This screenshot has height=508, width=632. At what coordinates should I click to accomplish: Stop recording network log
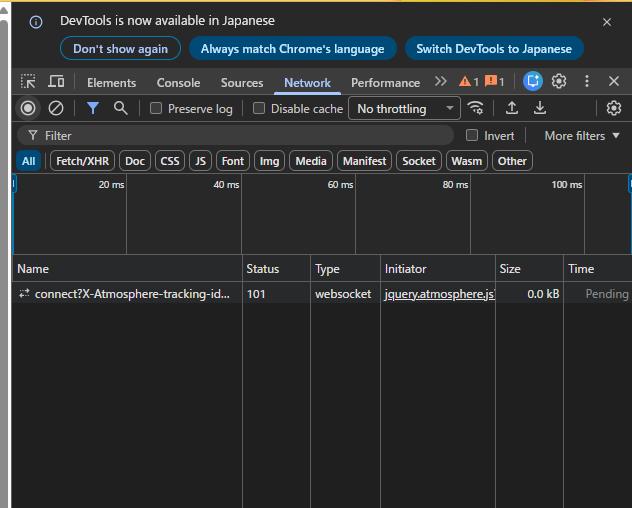coord(28,108)
